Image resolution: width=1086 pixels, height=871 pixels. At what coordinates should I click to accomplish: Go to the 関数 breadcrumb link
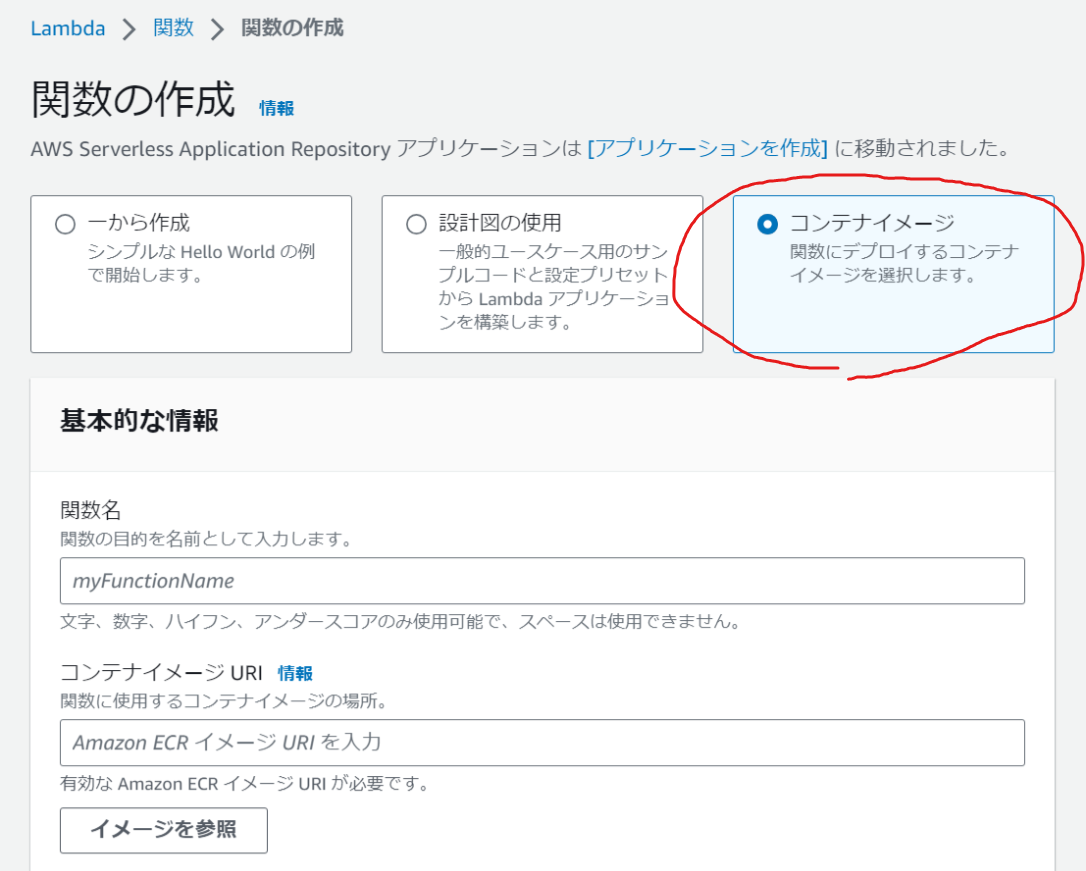[x=173, y=28]
